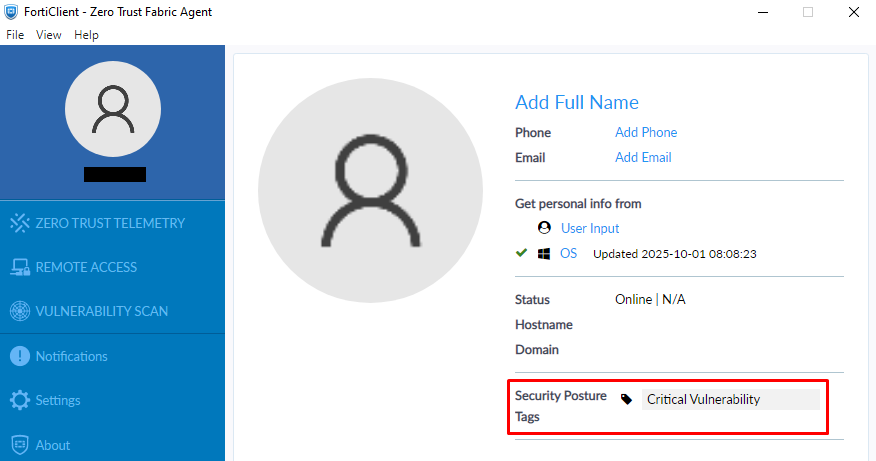Click the Critical Vulnerability tag

tap(731, 399)
